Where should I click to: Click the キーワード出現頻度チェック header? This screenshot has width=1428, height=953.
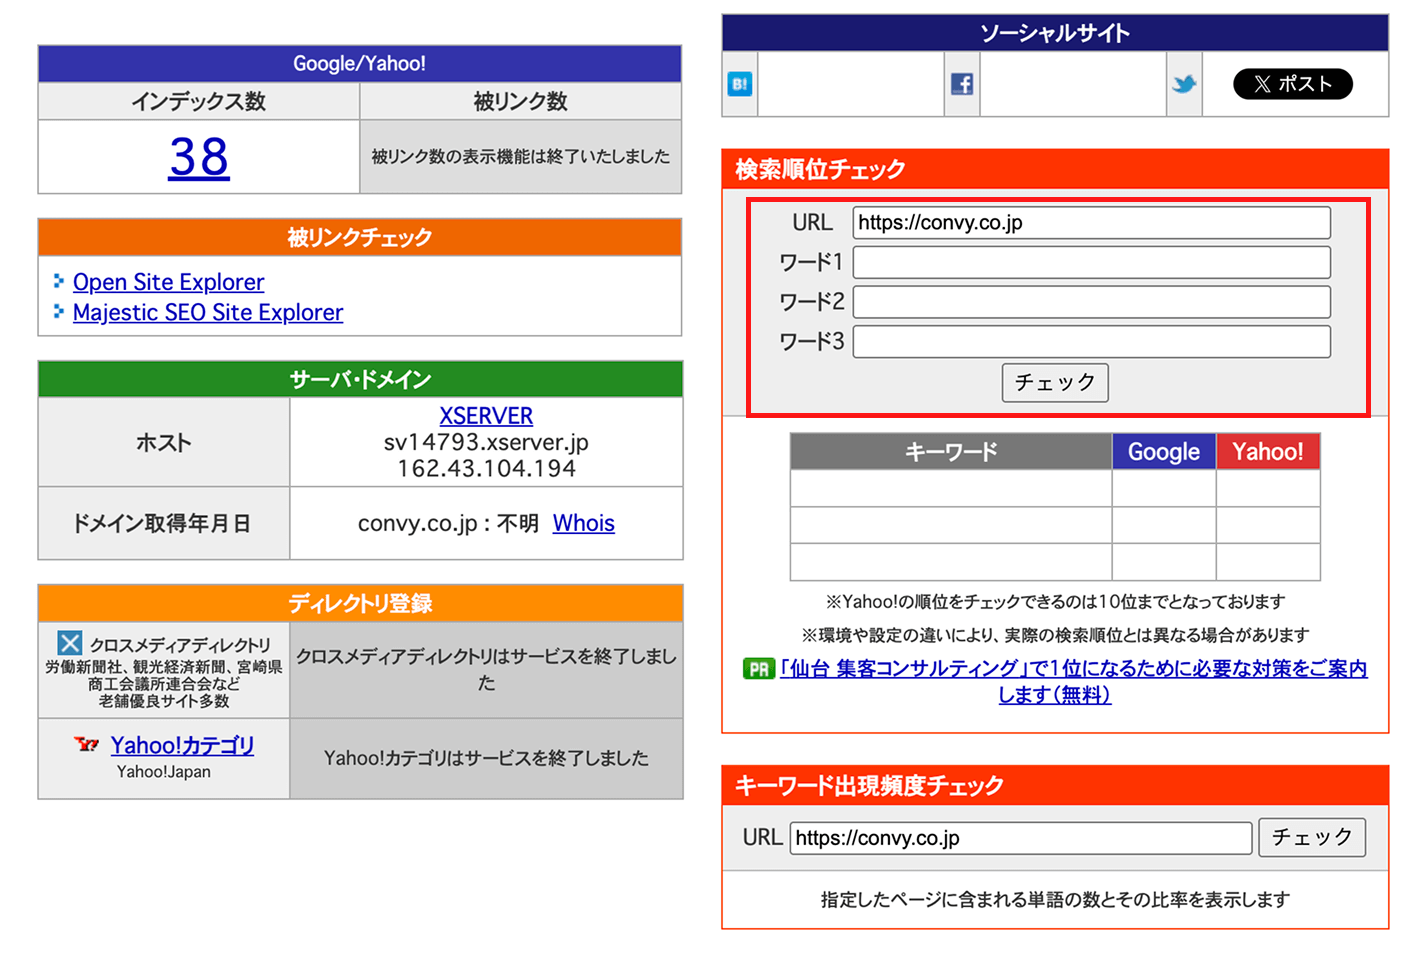tap(1055, 785)
